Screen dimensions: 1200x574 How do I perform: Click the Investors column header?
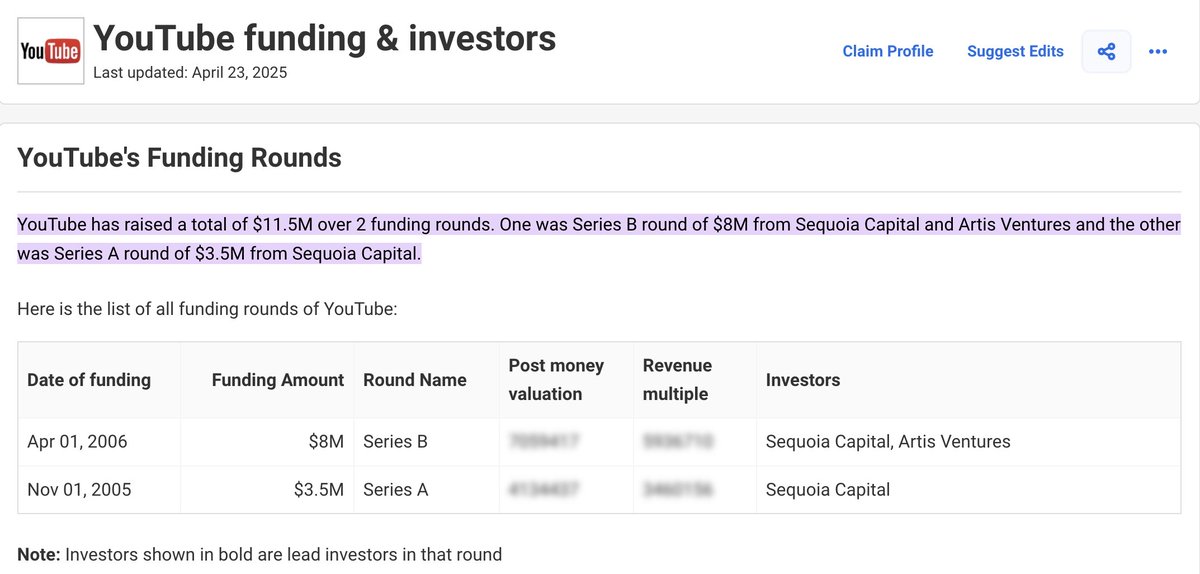coord(803,380)
